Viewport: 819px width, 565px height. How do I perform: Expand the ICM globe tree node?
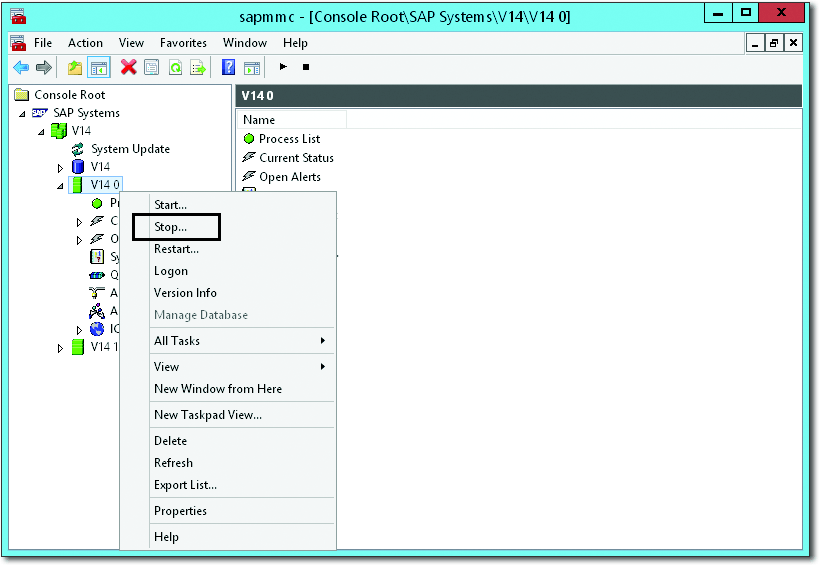point(79,330)
